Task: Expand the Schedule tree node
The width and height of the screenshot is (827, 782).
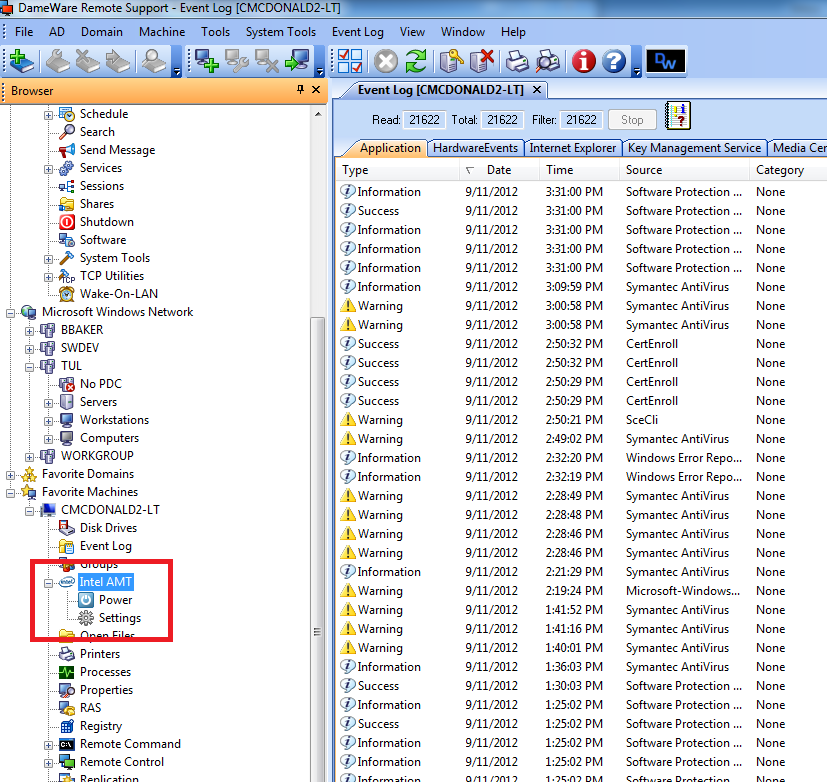Action: (x=48, y=114)
